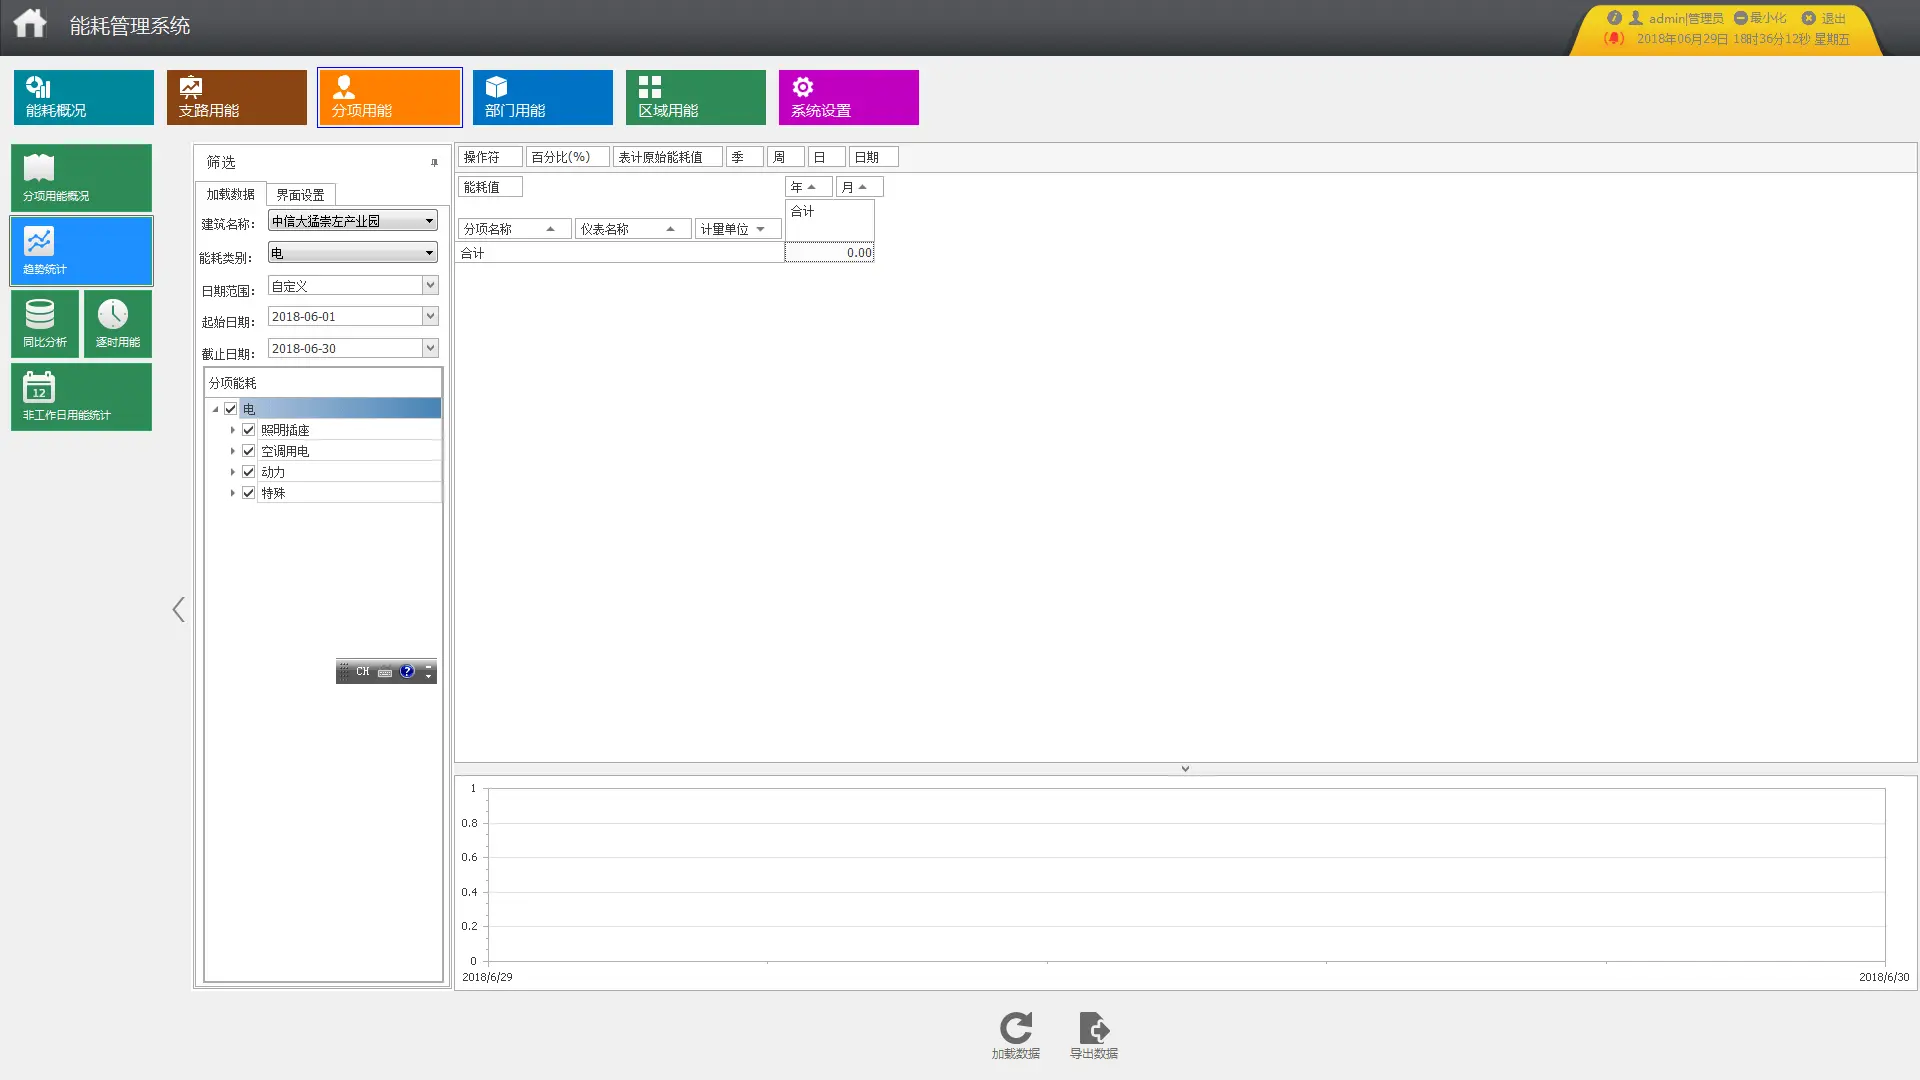Click the home icon in title bar

[x=30, y=23]
